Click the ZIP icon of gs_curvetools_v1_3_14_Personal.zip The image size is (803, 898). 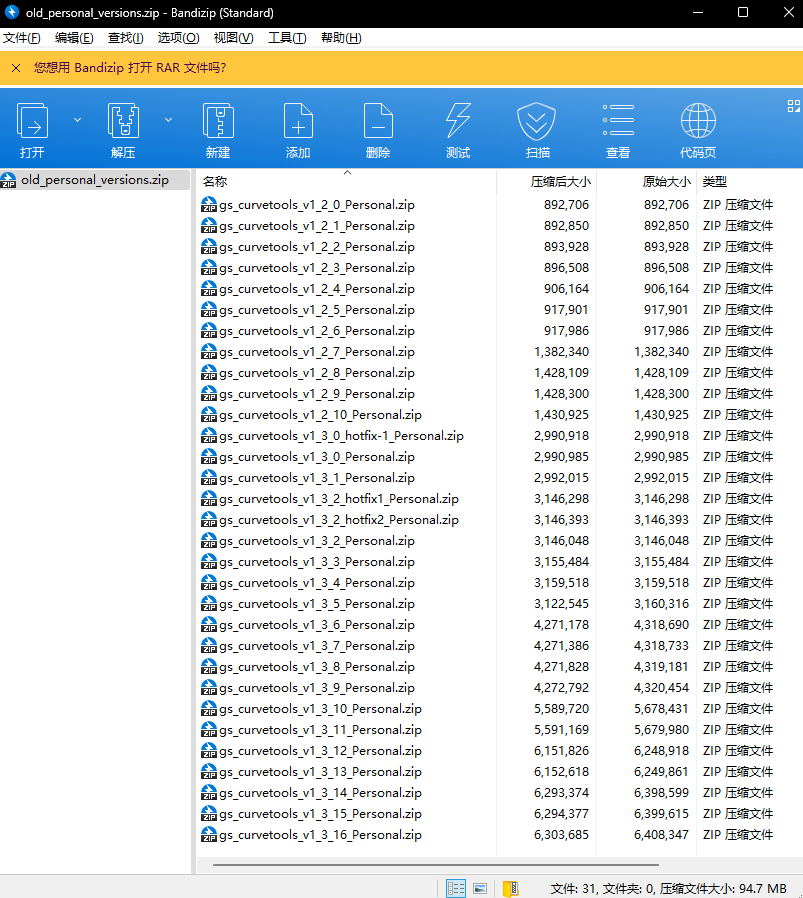tap(209, 793)
